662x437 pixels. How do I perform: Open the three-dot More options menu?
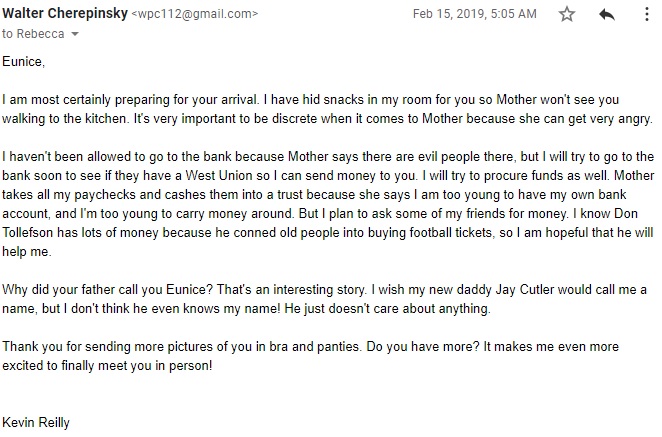(x=646, y=14)
